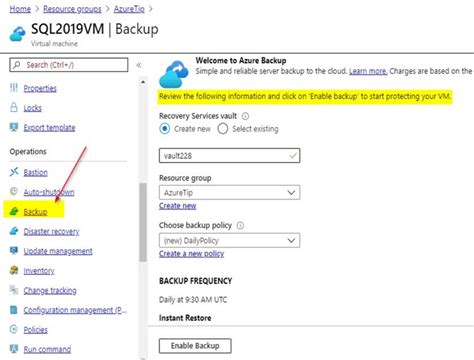This screenshot has height=360, width=474.
Task: Click the Change tracking icon
Action: (14, 290)
